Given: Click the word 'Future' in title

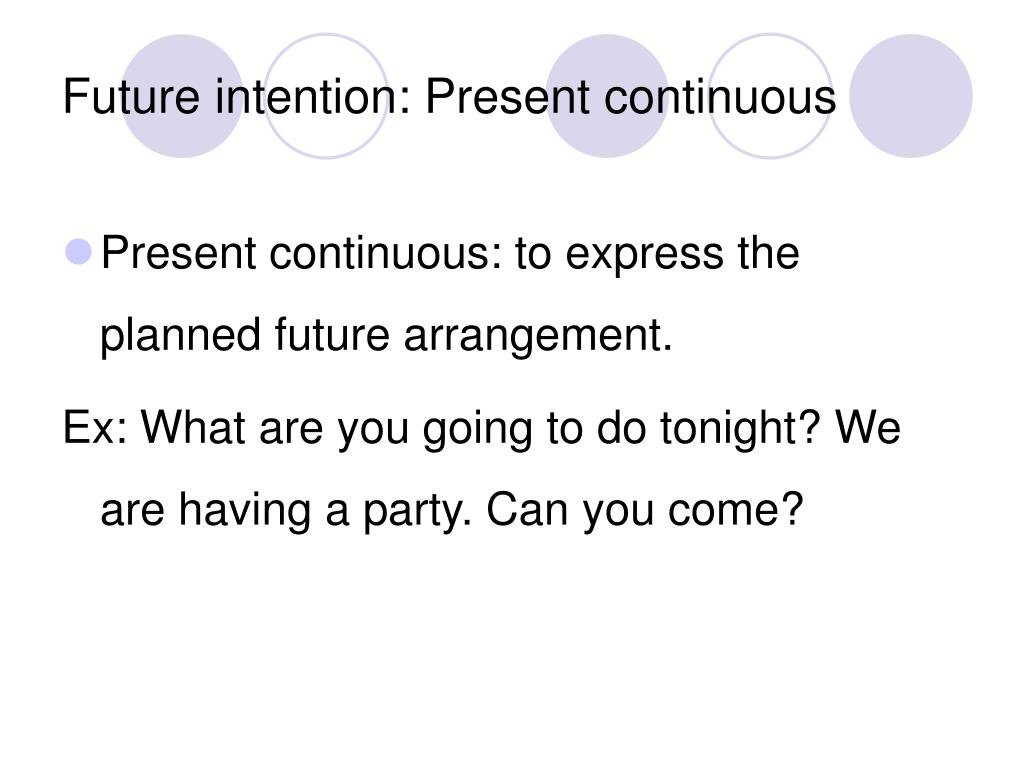Looking at the screenshot, I should coord(131,97).
